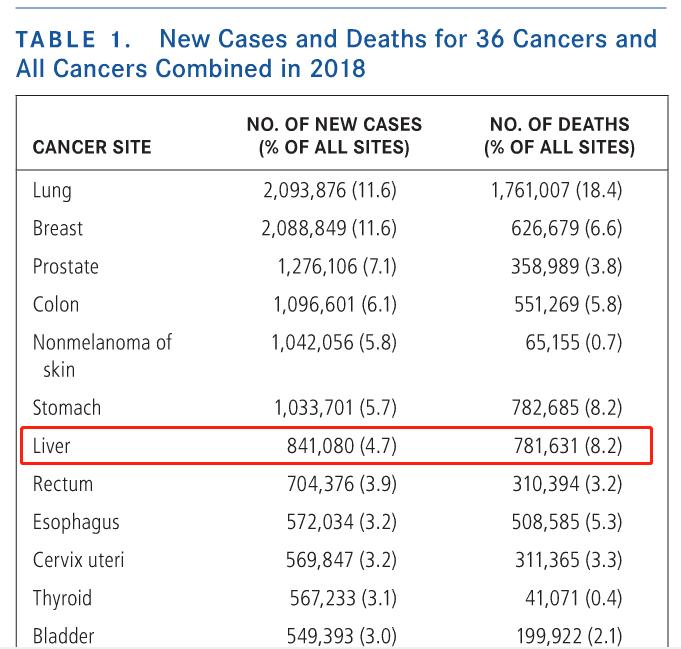Viewport: 681px width, 649px height.
Task: Click Liver deaths value 781,631
Action: tap(566, 446)
